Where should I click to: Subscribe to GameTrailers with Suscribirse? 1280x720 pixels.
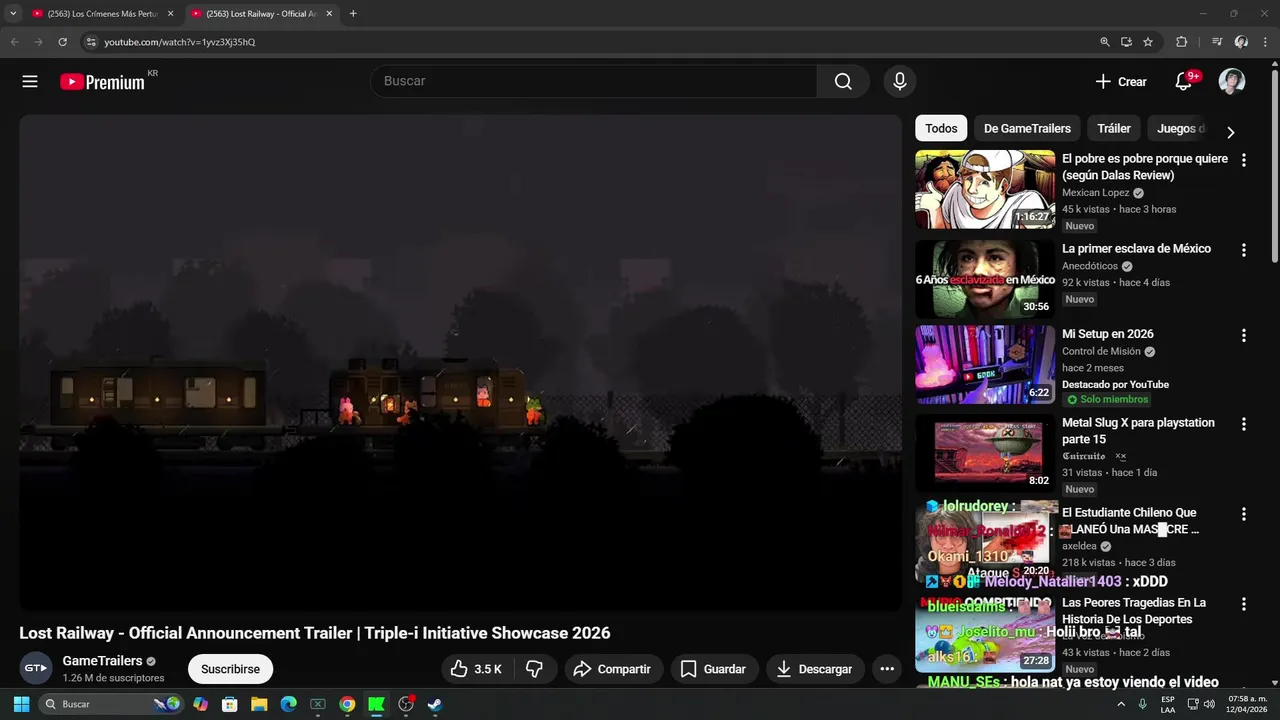pyautogui.click(x=230, y=669)
